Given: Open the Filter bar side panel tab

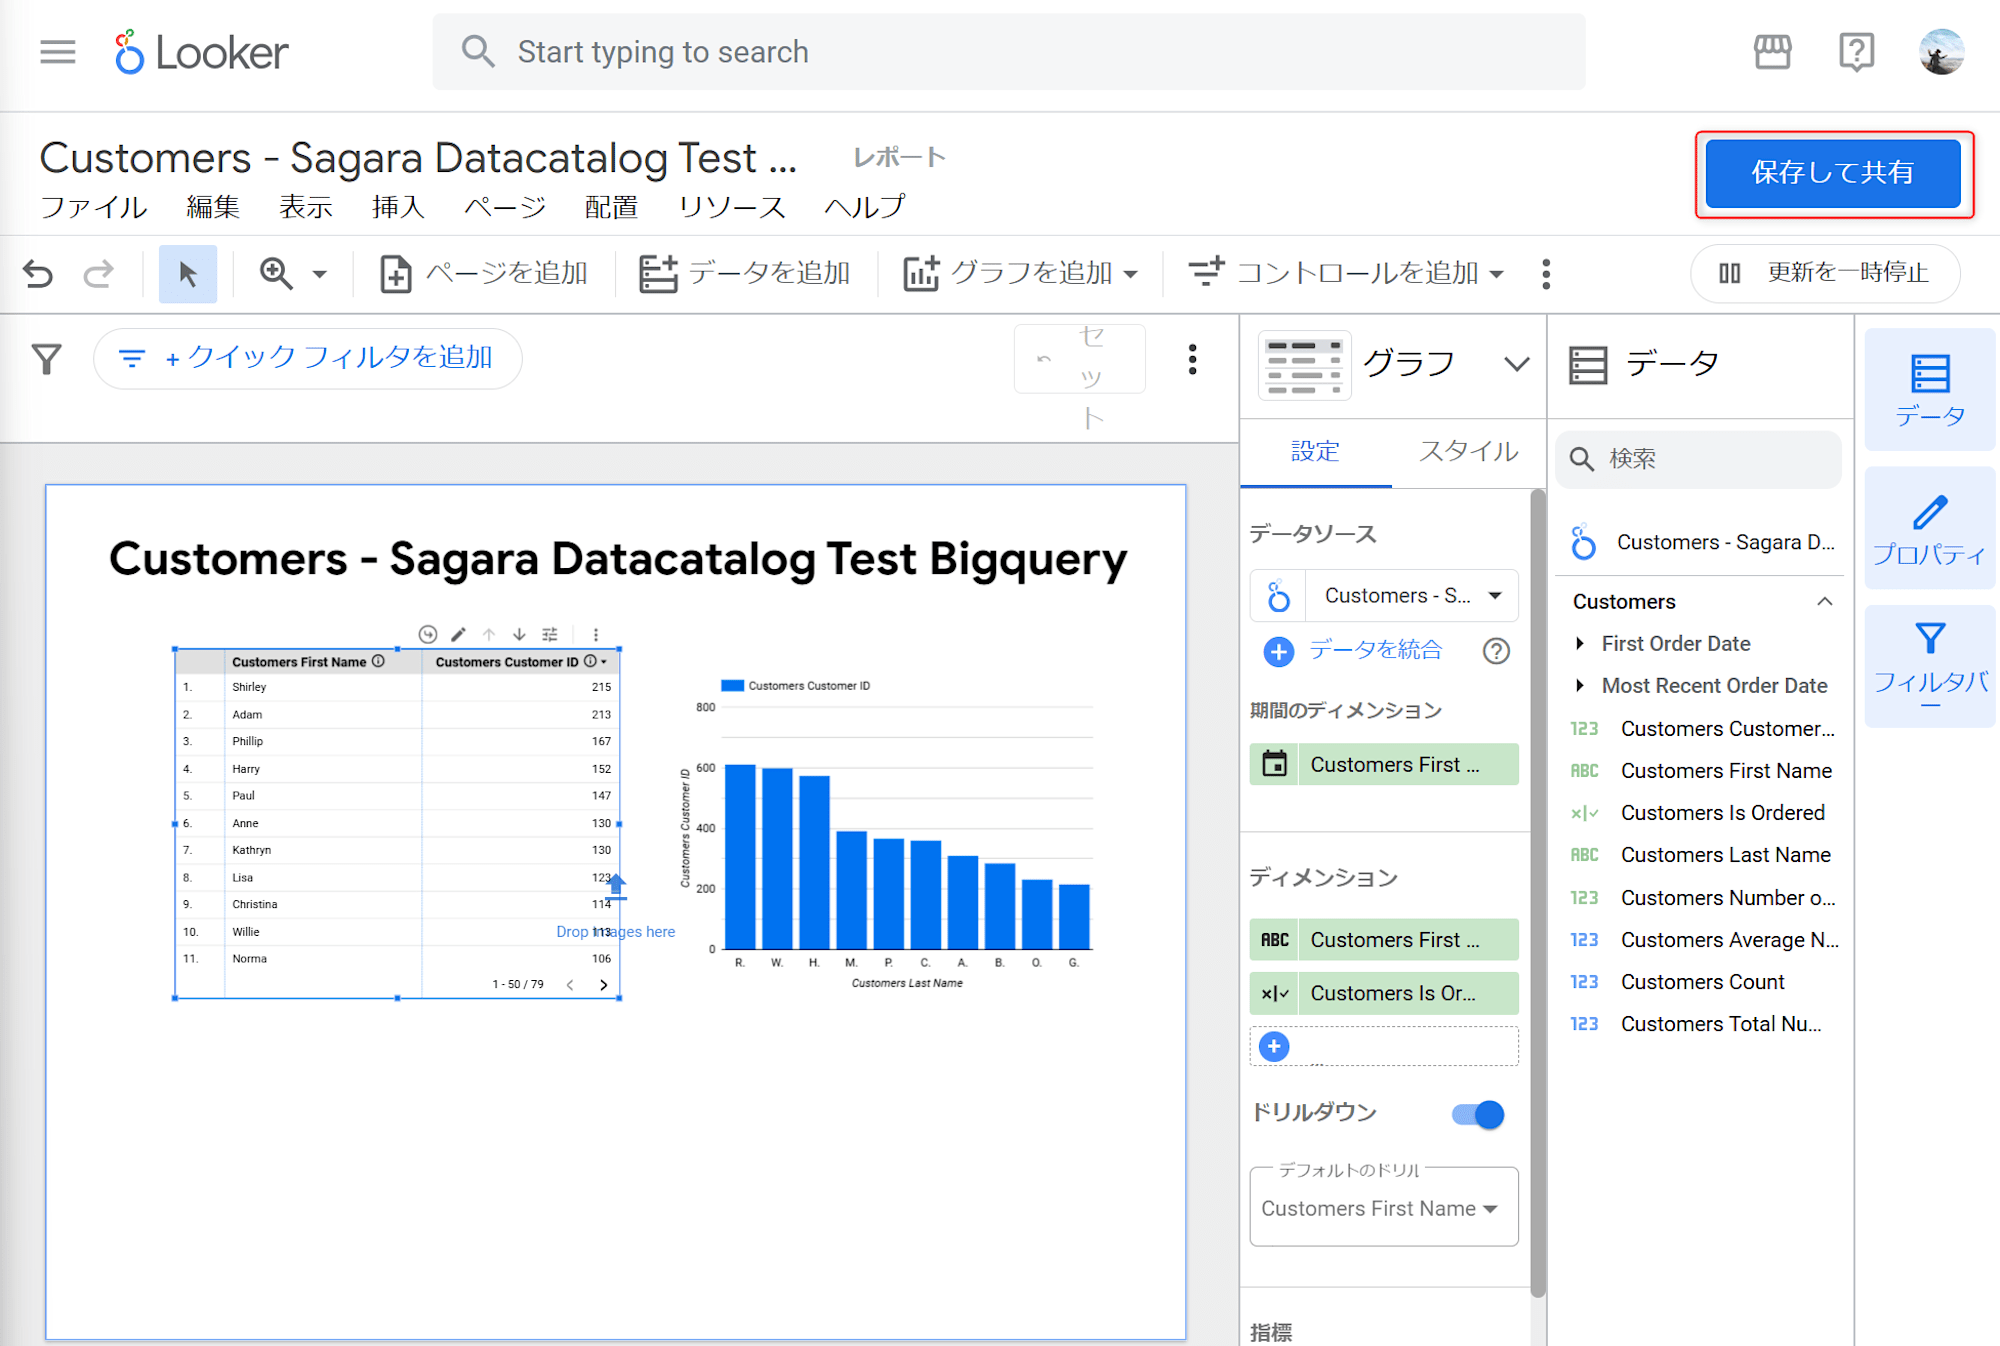Looking at the screenshot, I should click(1929, 667).
